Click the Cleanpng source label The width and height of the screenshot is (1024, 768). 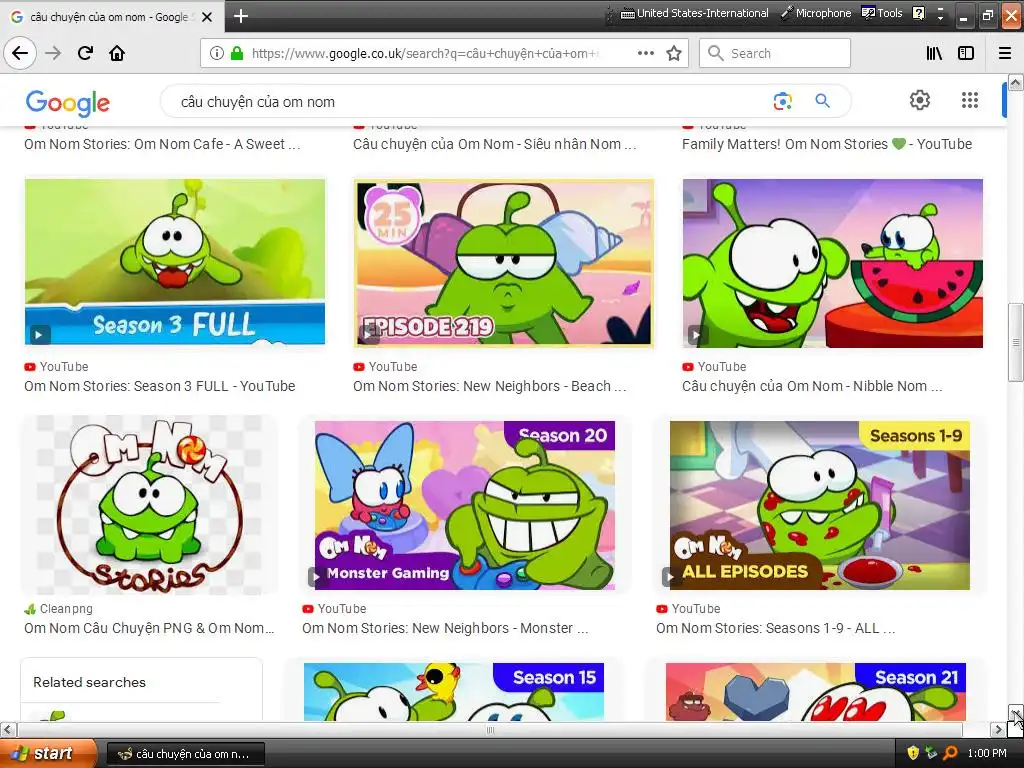tap(66, 609)
